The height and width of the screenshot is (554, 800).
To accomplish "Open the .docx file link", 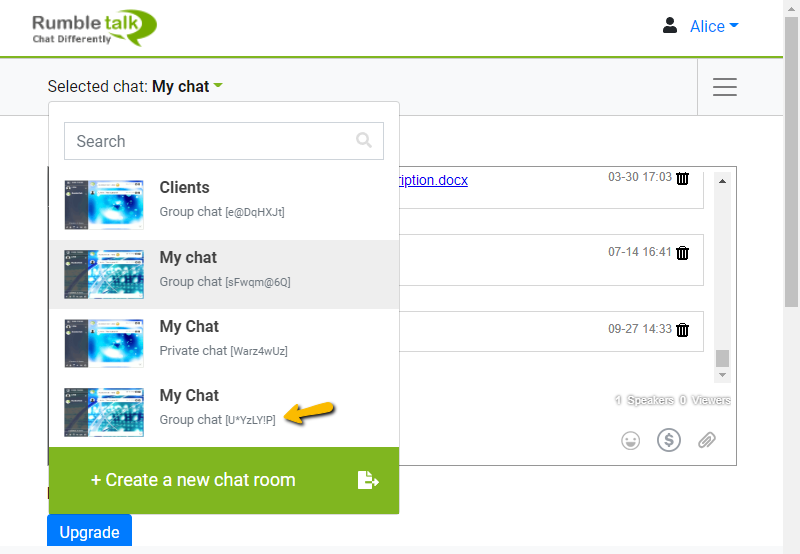I will 433,180.
